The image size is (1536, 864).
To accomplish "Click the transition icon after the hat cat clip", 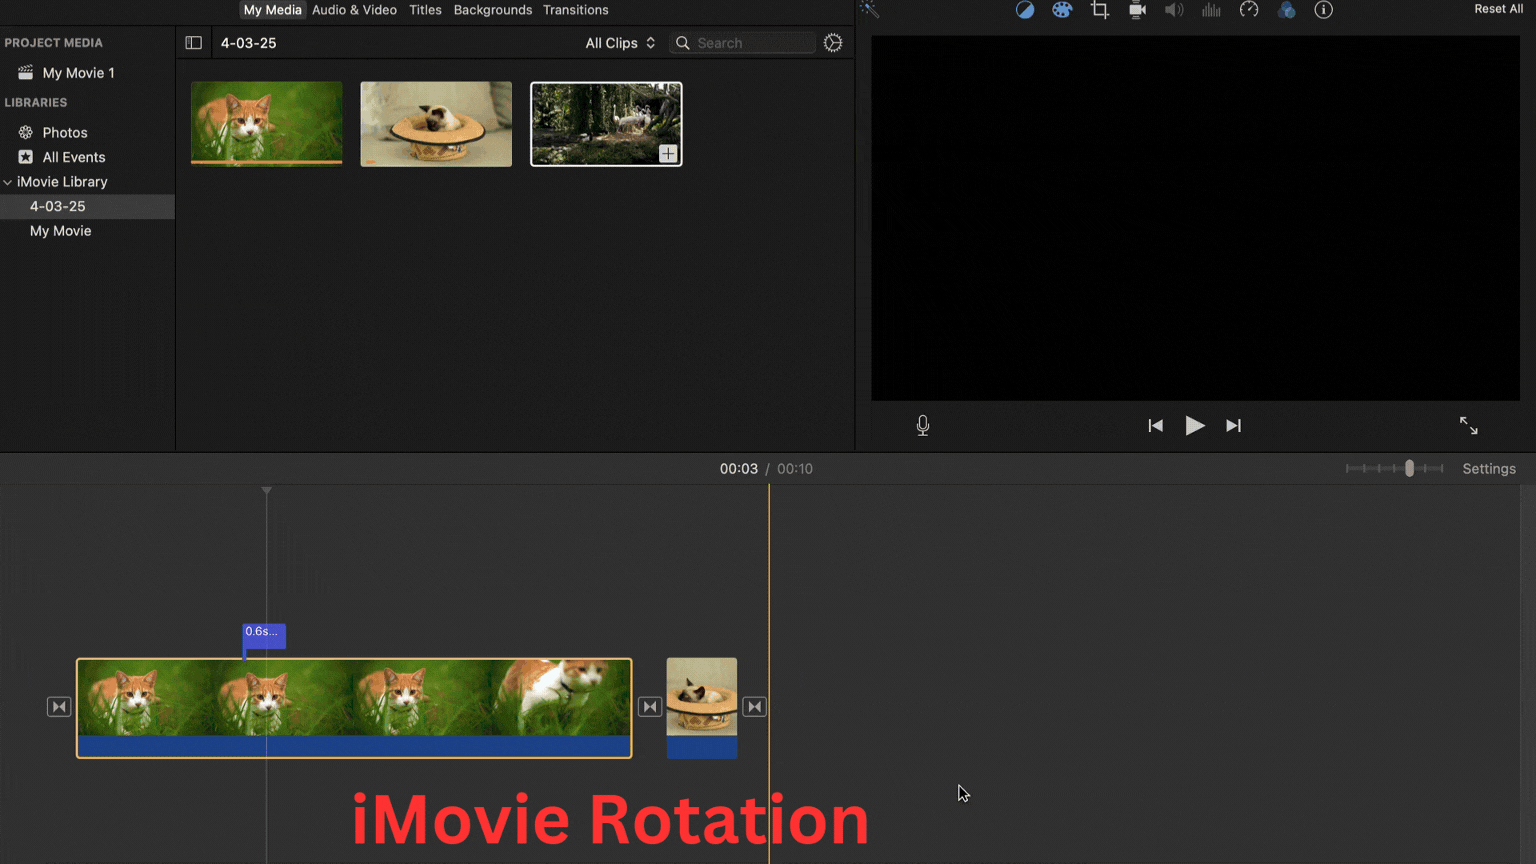I will coord(755,707).
